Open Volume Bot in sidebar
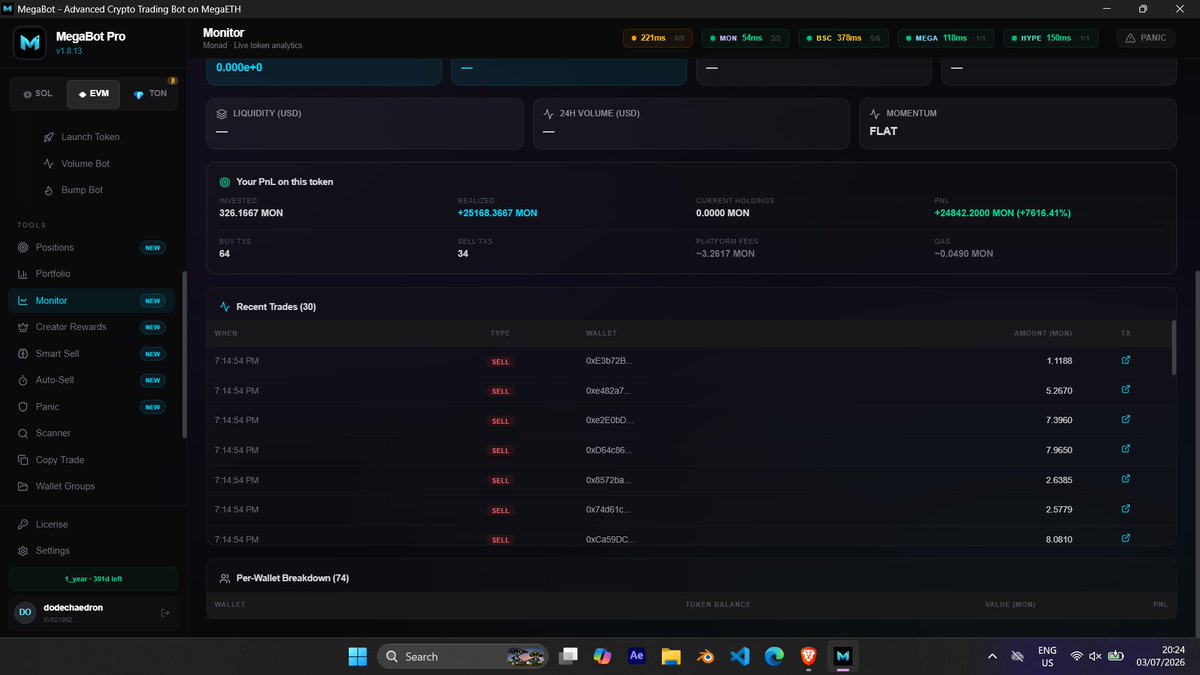 85,163
